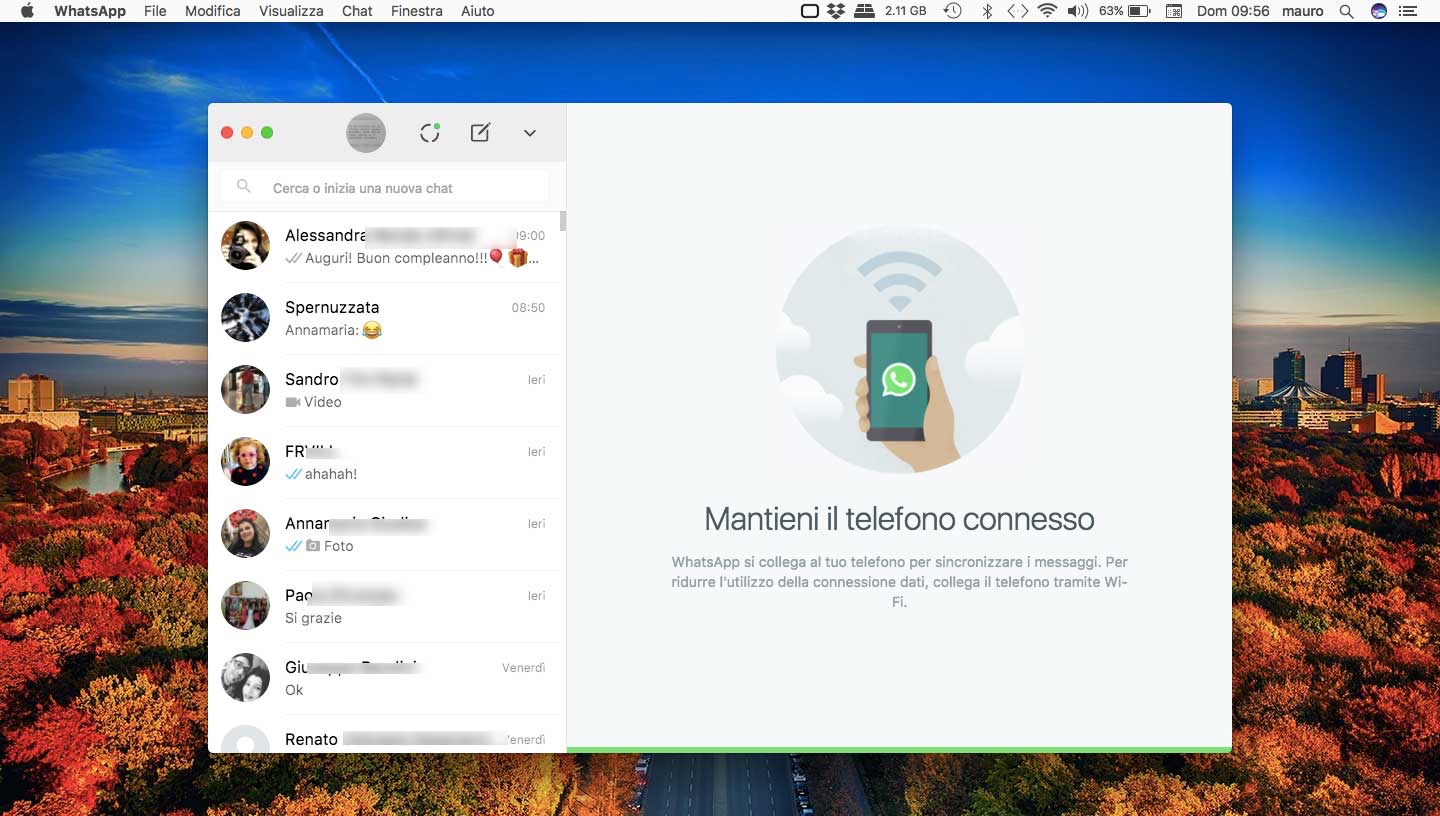Open Sandro's chat with Video message

[x=386, y=391]
